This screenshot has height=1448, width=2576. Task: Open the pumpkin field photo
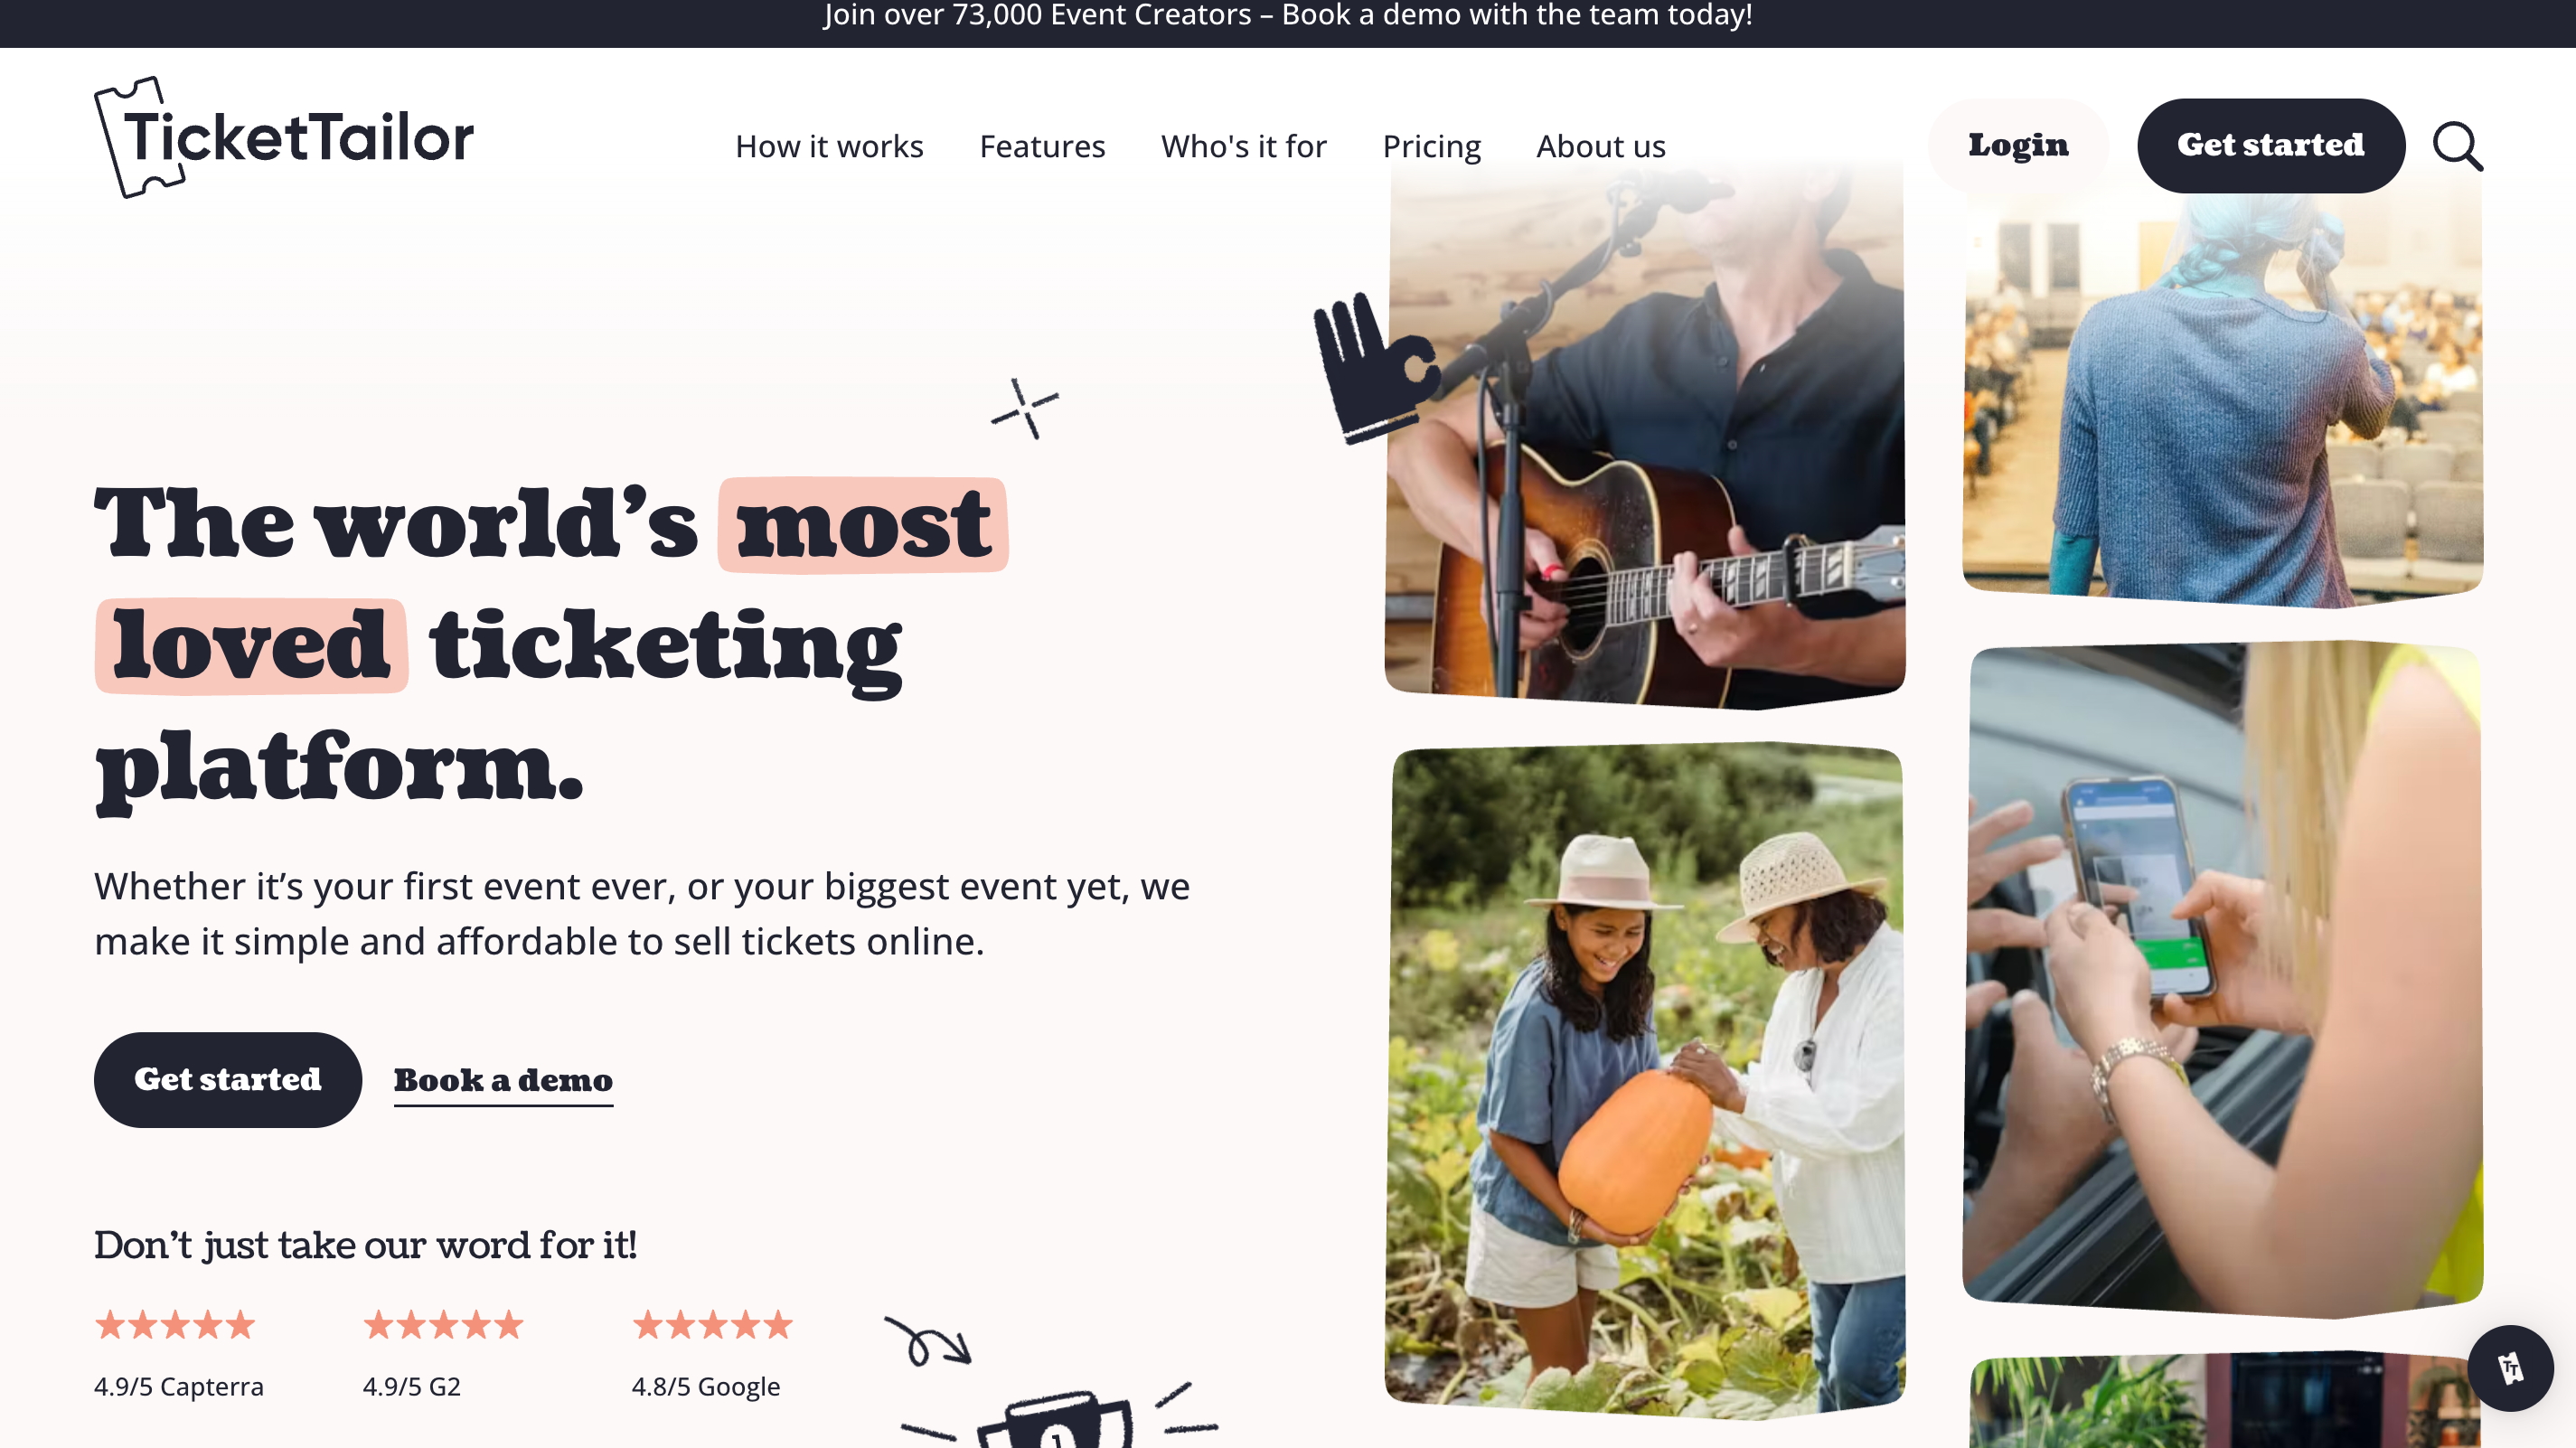(1645, 1080)
